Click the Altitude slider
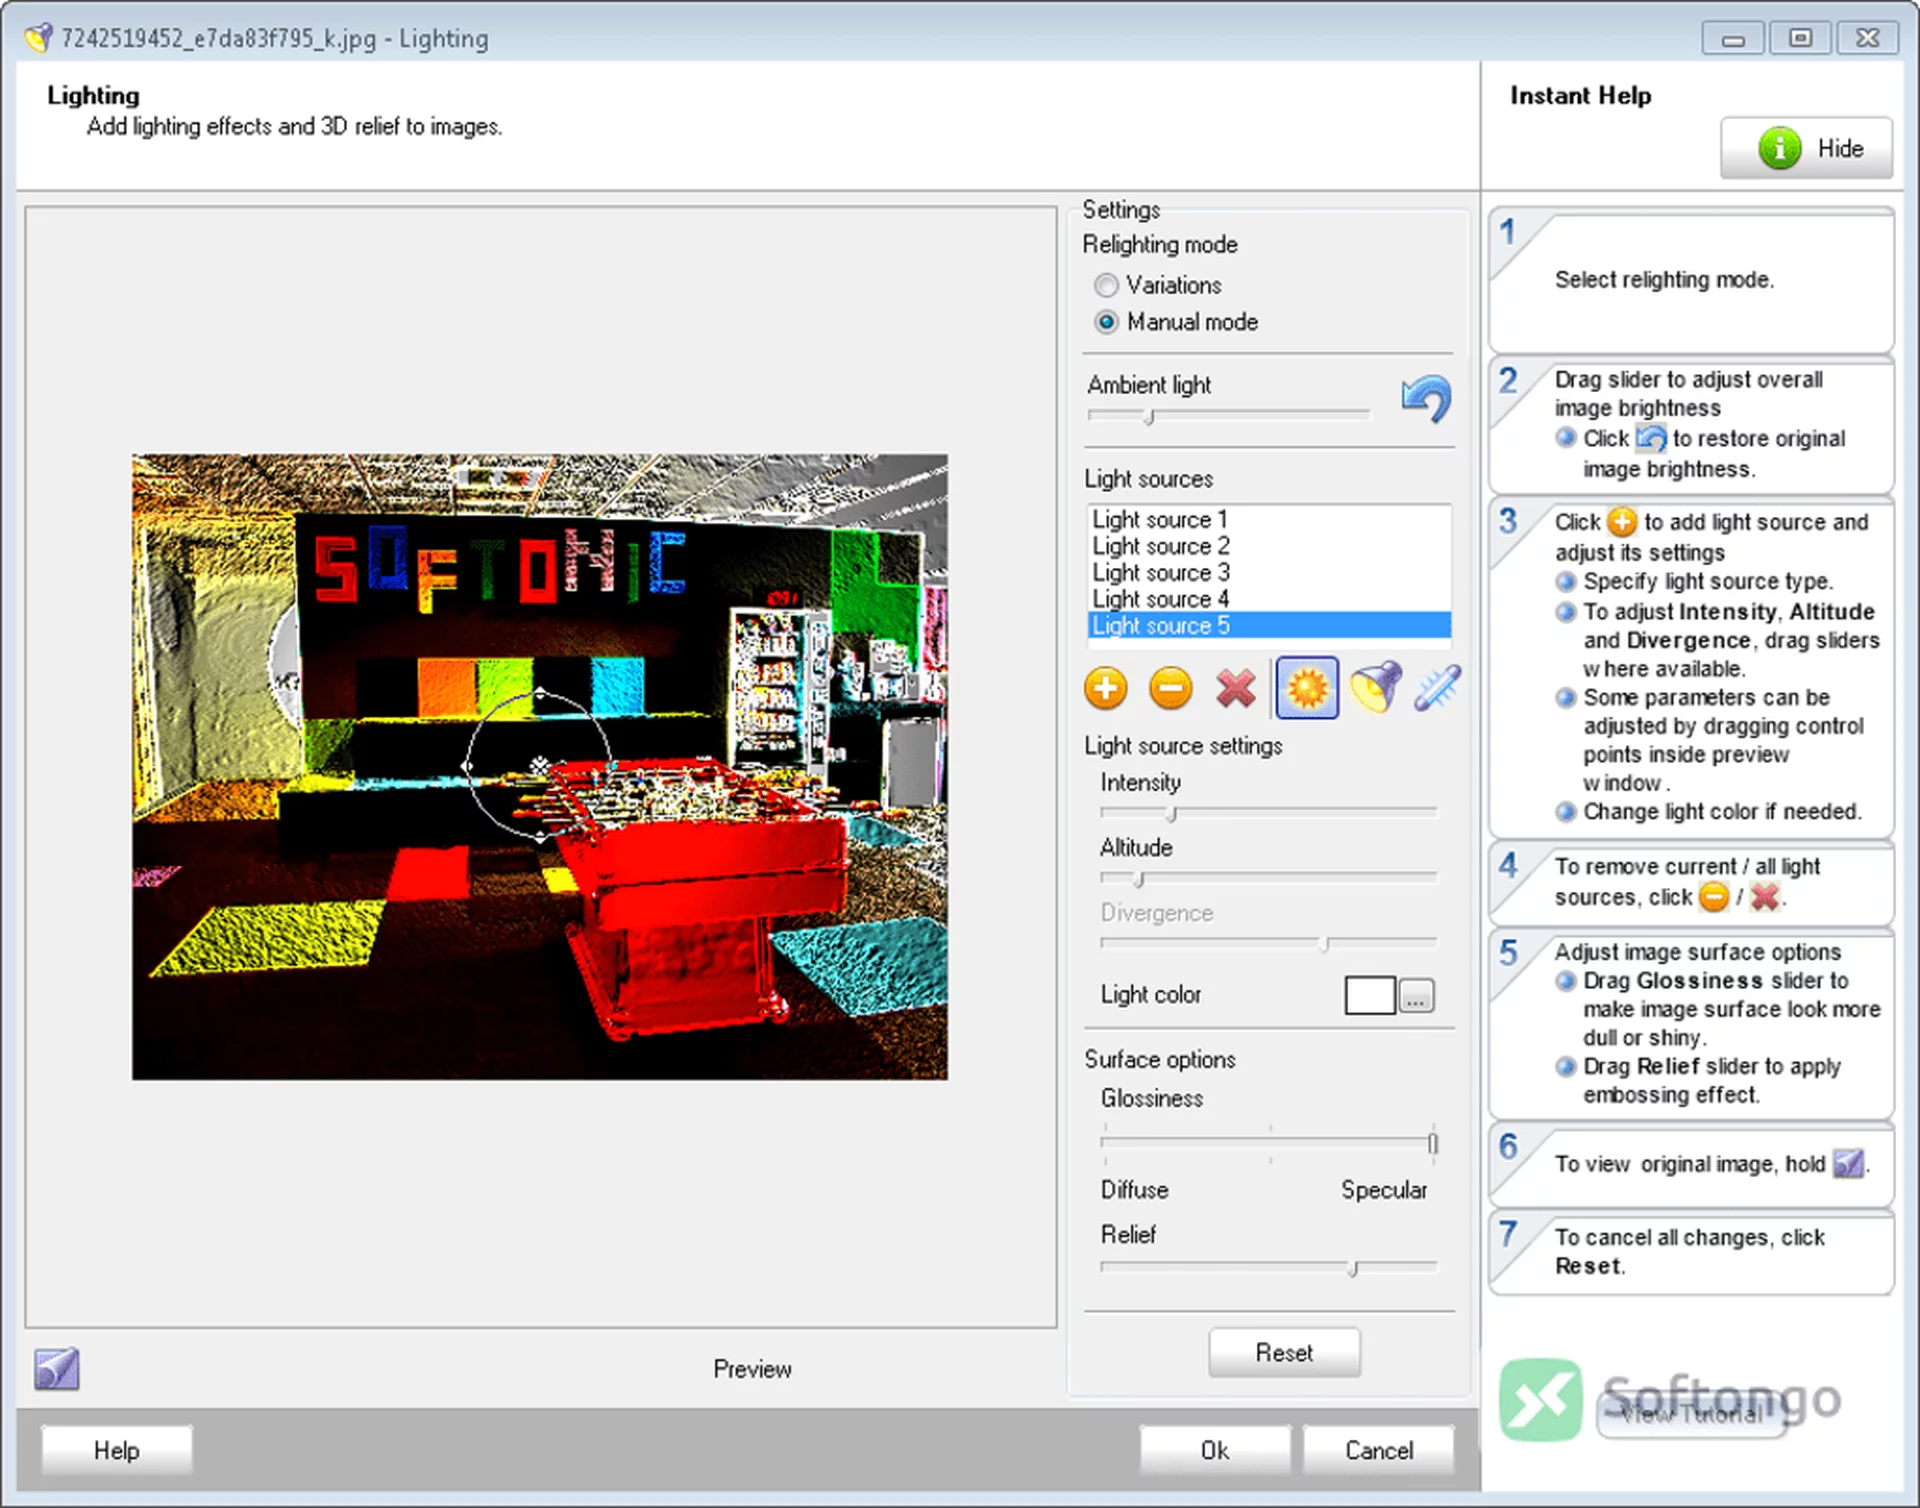1920x1508 pixels. point(1268,878)
